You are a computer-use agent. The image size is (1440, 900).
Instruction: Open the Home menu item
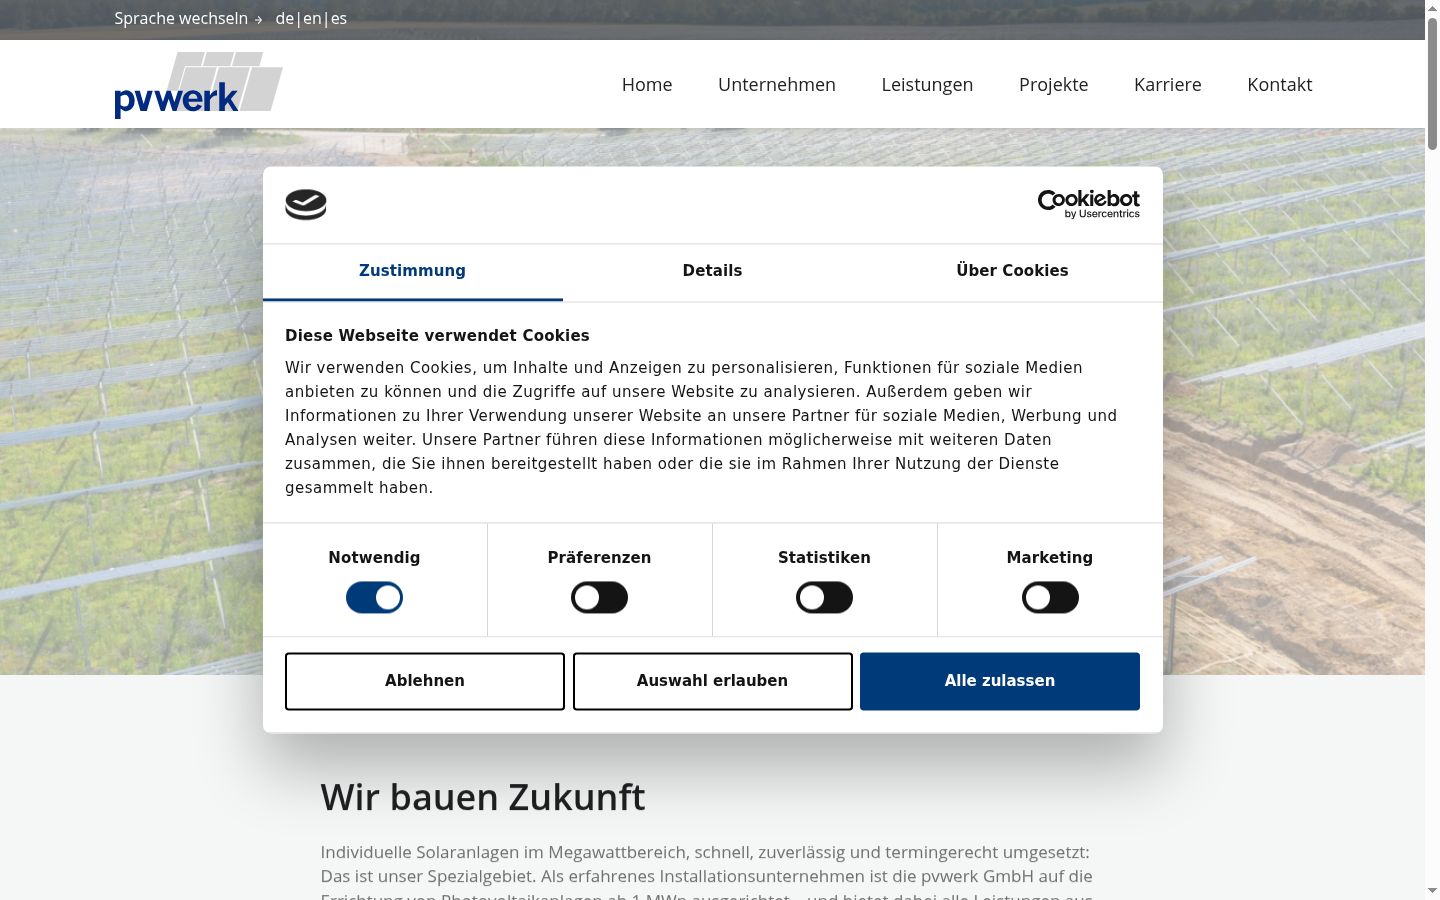tap(647, 85)
